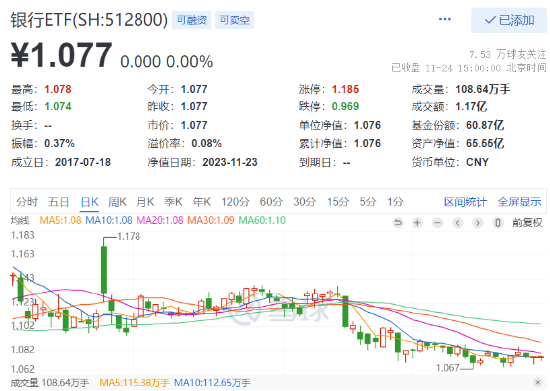Viewport: 550px width, 391px height.
Task: Click the 7.53 万球友关注 followers text
Action: pos(508,55)
